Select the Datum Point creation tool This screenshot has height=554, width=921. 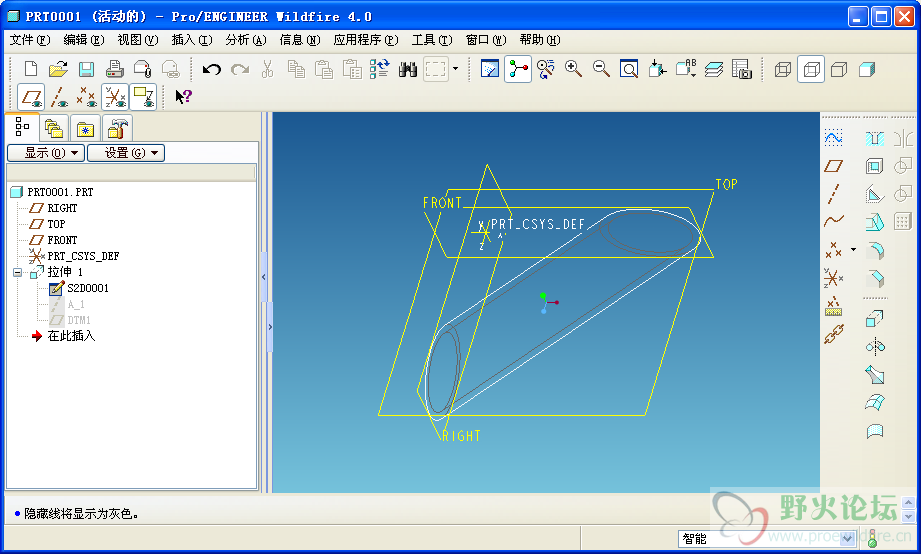tap(833, 250)
